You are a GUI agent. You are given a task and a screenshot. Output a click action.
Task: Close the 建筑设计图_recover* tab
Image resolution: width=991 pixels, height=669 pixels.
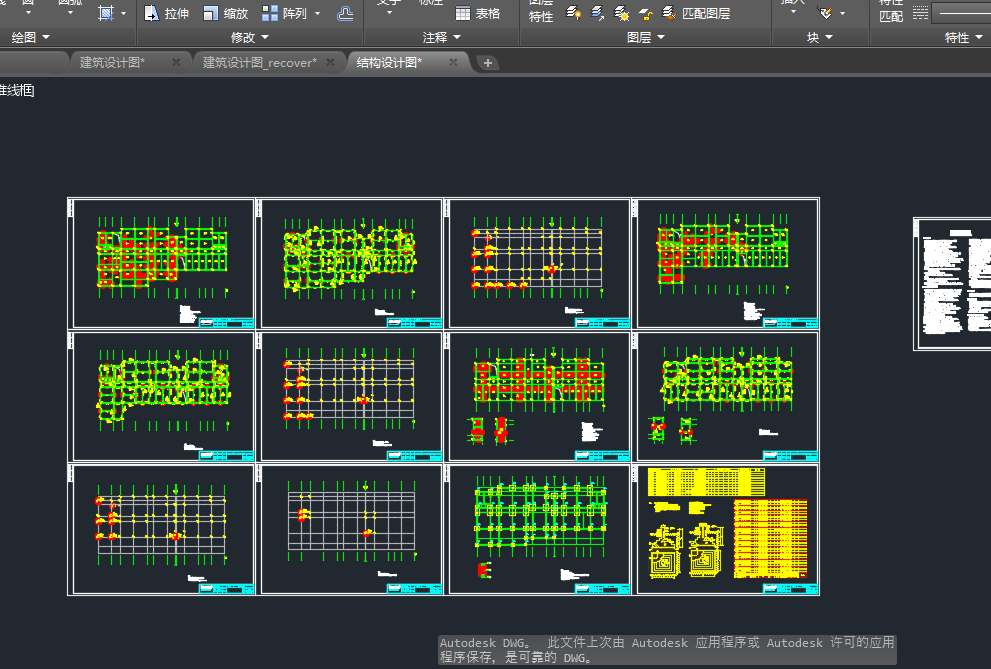330,62
